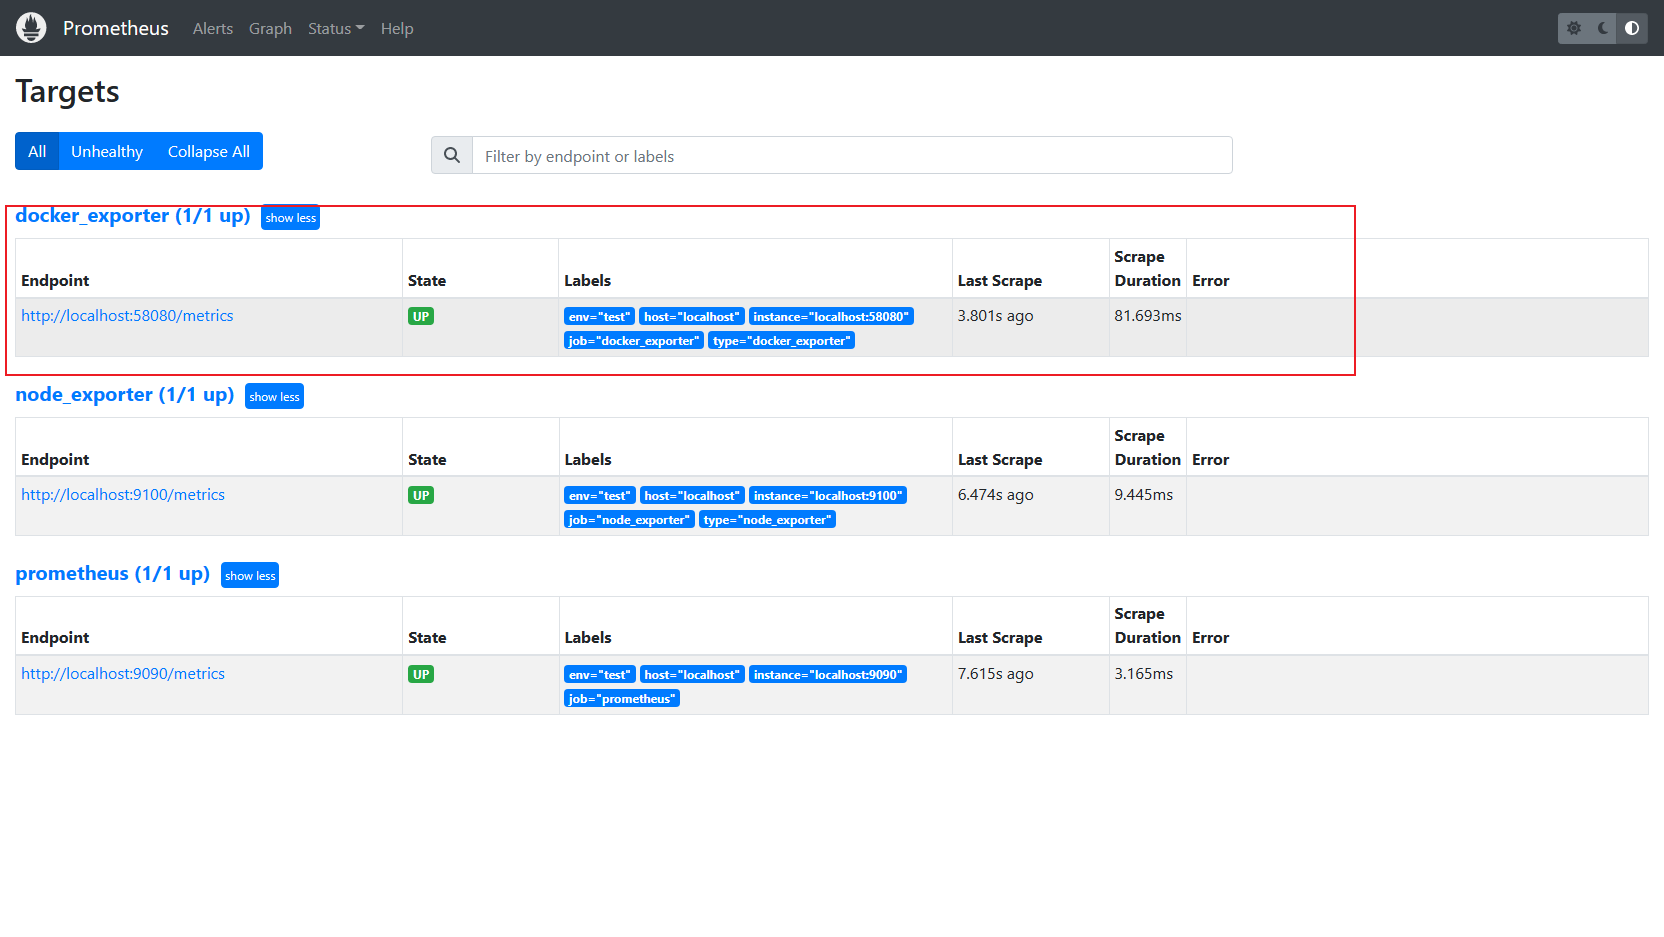Click env="test" label in docker_exporter row
Screen dimensions: 1664x937
(x=600, y=316)
